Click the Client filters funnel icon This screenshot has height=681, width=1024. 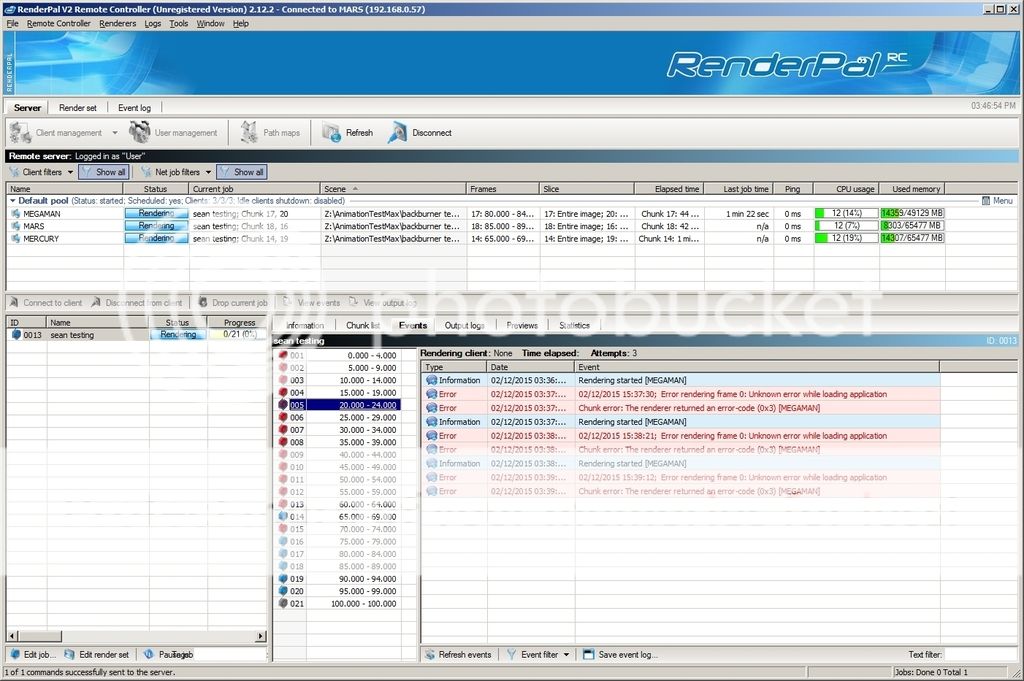pos(14,172)
